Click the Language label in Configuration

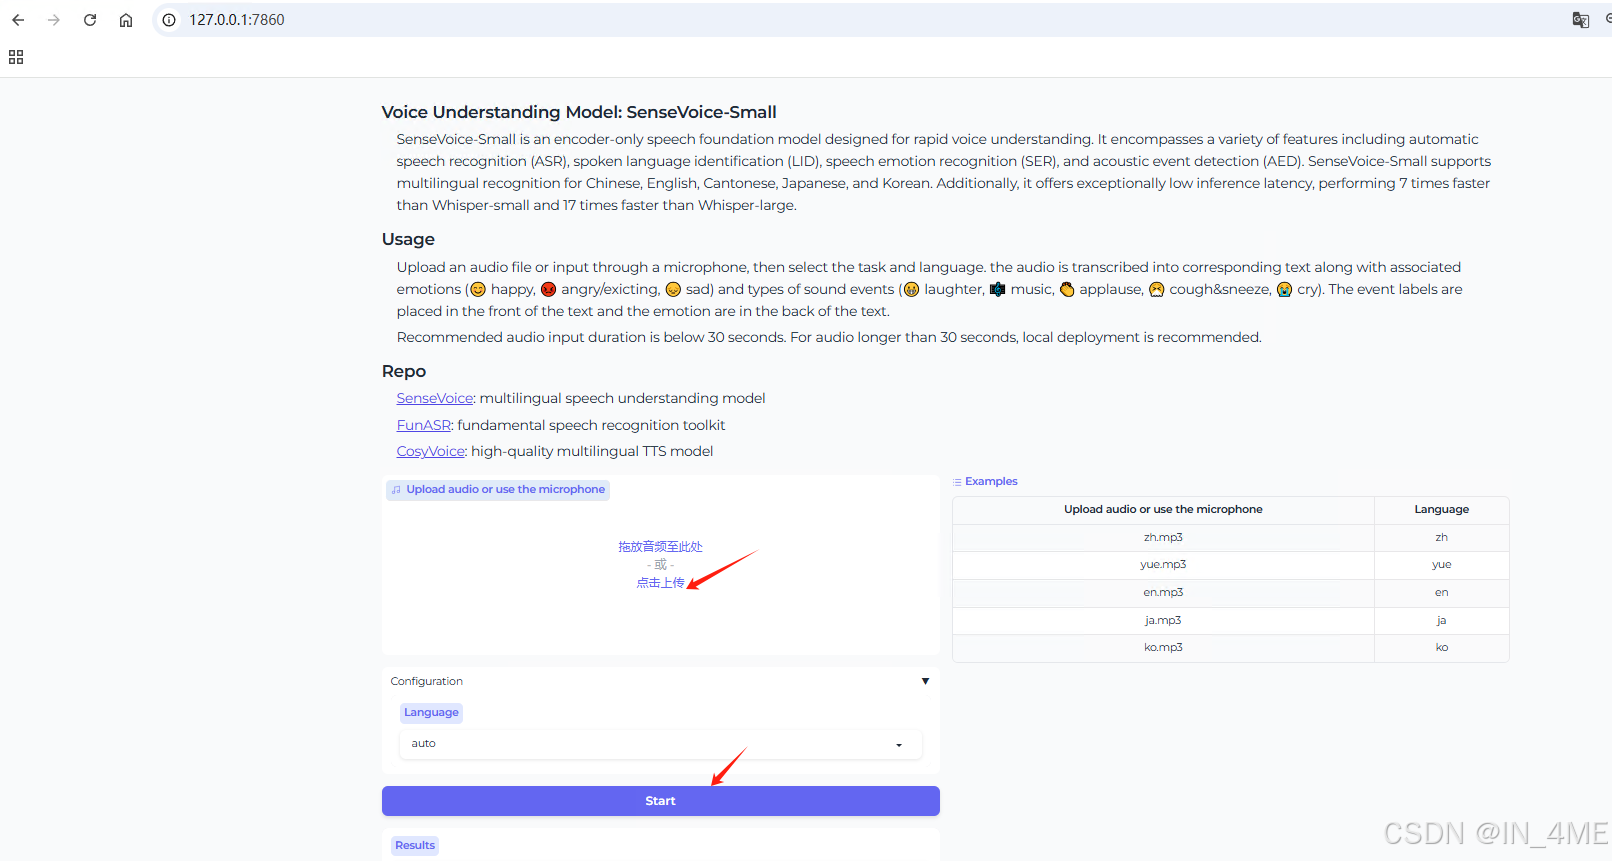coord(431,713)
